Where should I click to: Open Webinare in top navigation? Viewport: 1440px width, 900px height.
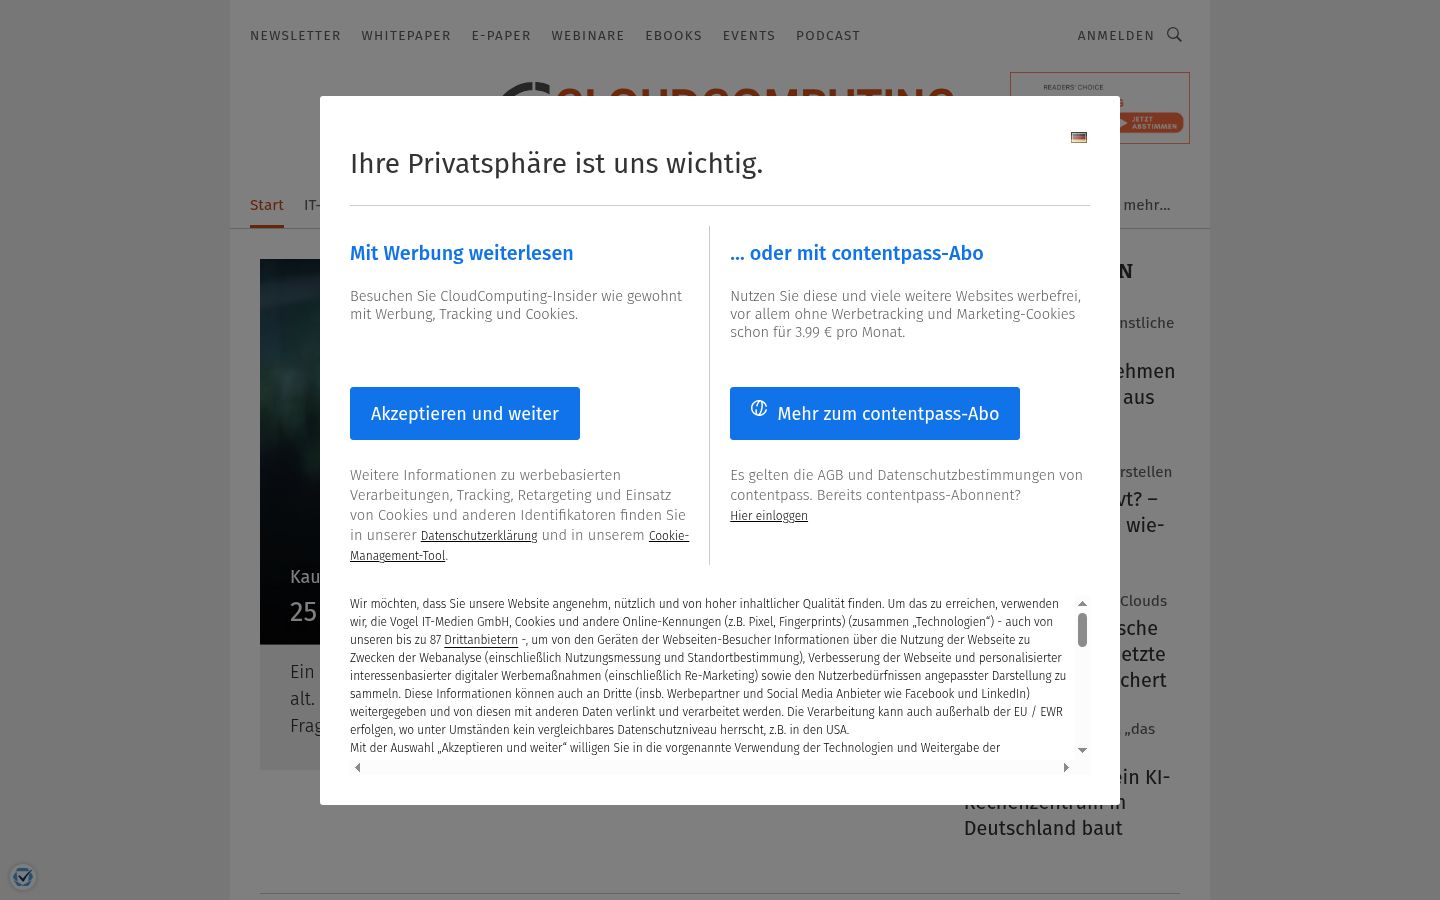click(x=588, y=35)
